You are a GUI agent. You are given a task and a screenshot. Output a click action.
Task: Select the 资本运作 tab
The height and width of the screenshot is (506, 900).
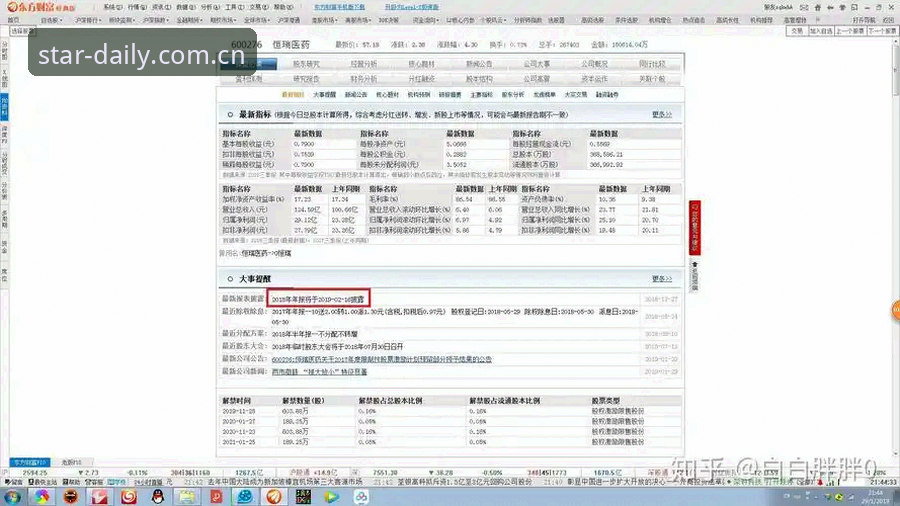(x=594, y=79)
